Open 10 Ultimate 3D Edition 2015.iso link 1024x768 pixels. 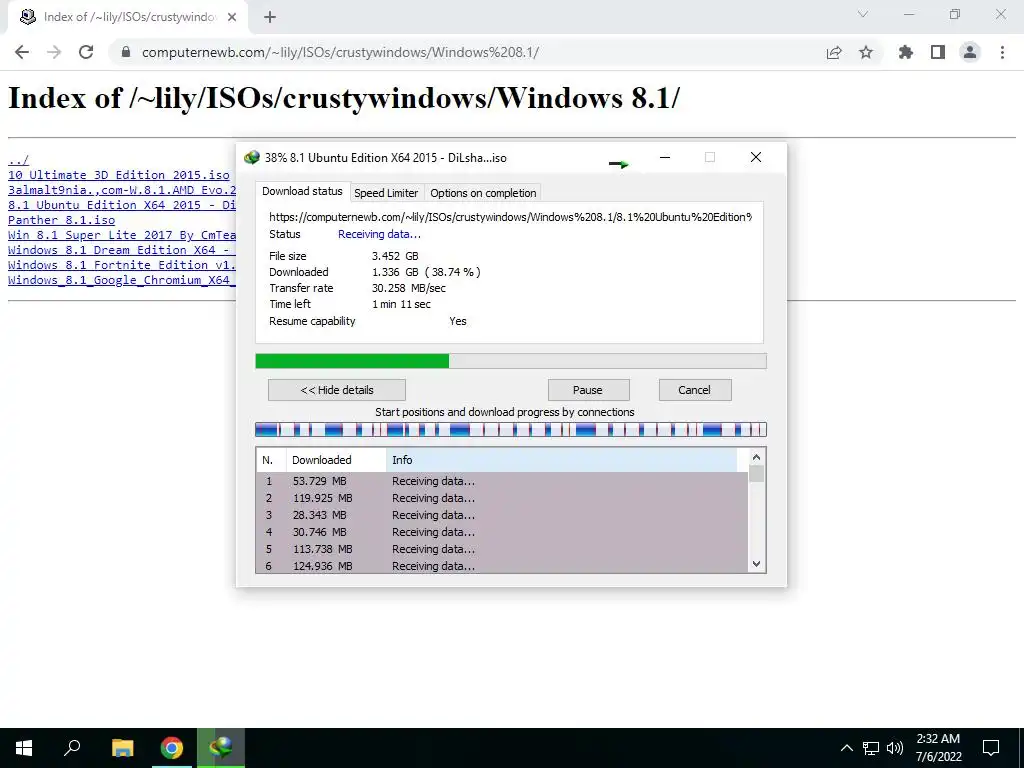(x=119, y=175)
